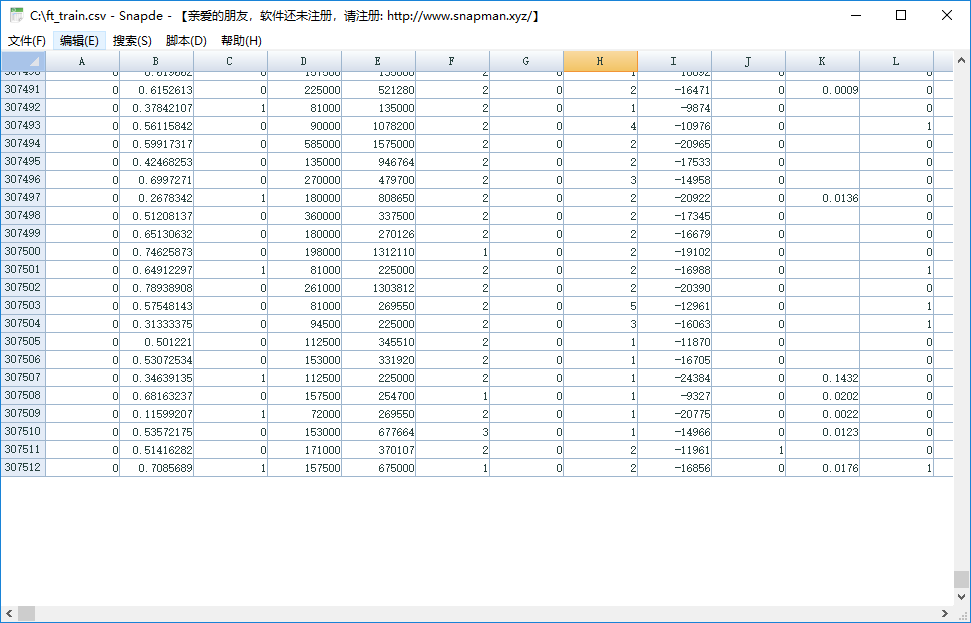Click the Snapde app icon in title bar
Image resolution: width=971 pixels, height=623 pixels.
(16, 15)
